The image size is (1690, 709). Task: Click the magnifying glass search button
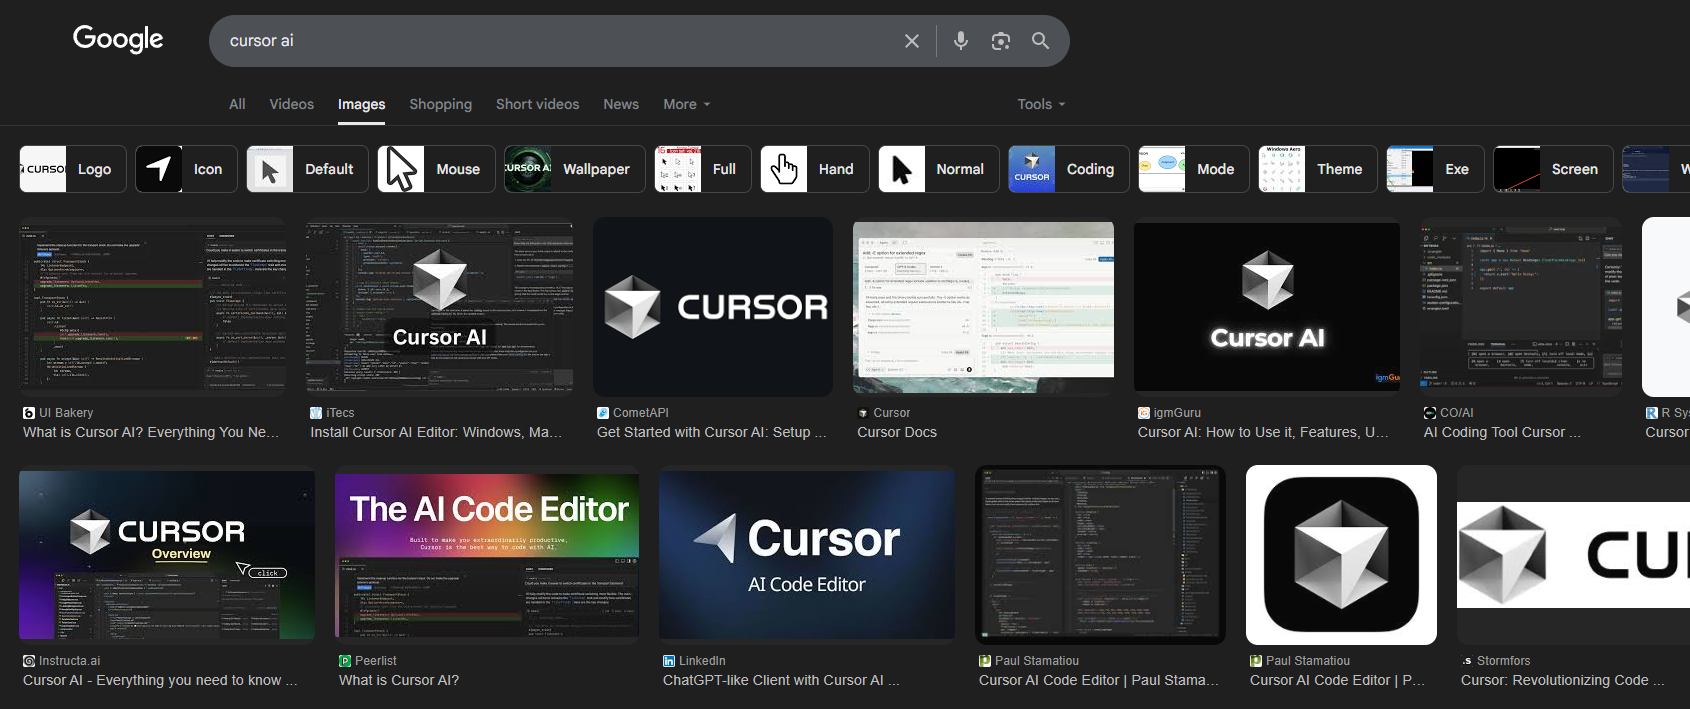point(1040,41)
